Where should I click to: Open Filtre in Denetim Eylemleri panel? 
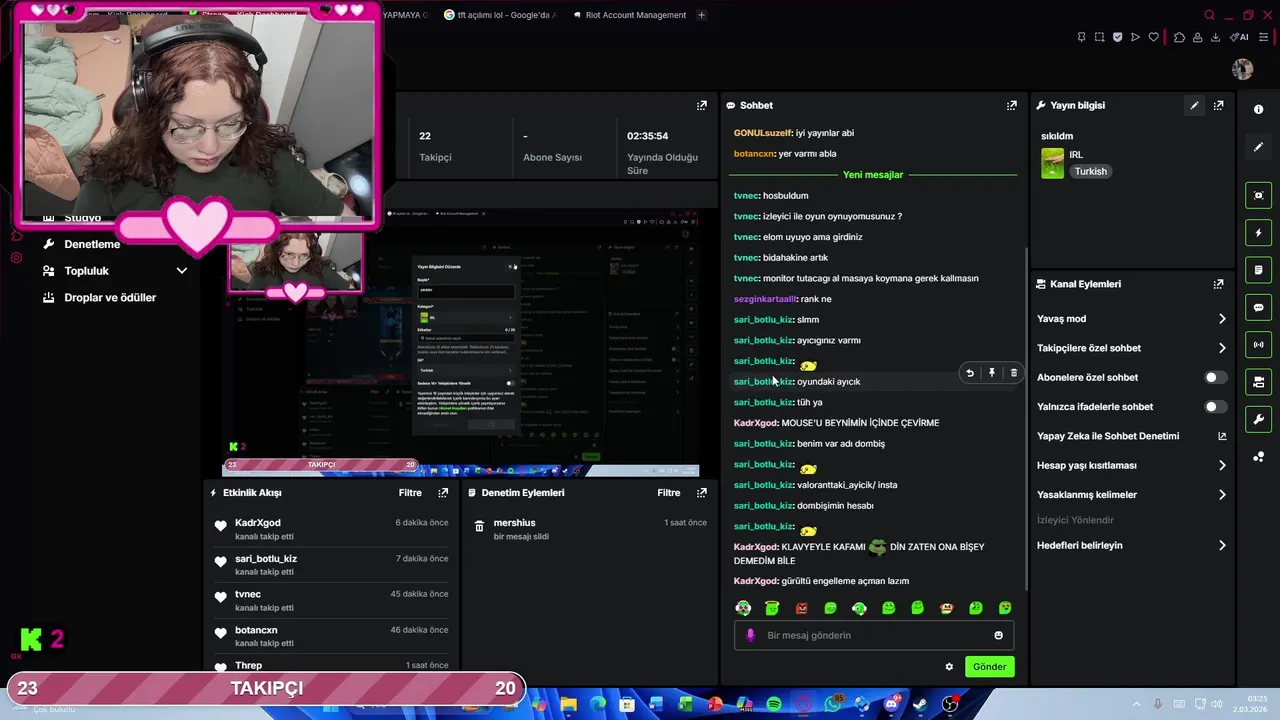(x=669, y=493)
